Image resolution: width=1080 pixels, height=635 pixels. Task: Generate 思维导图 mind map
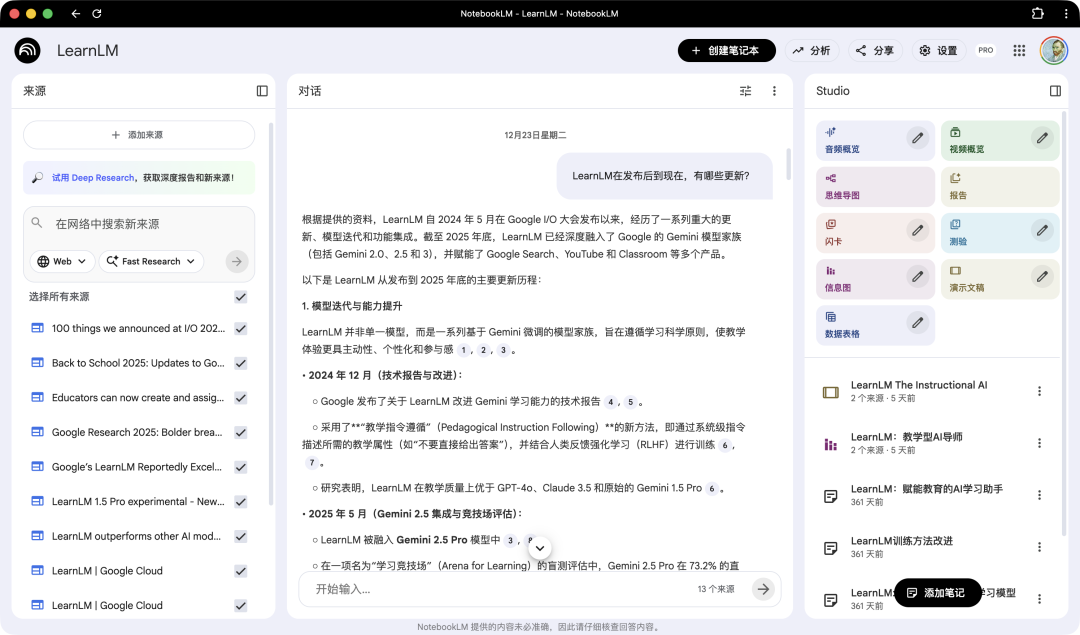tap(875, 187)
